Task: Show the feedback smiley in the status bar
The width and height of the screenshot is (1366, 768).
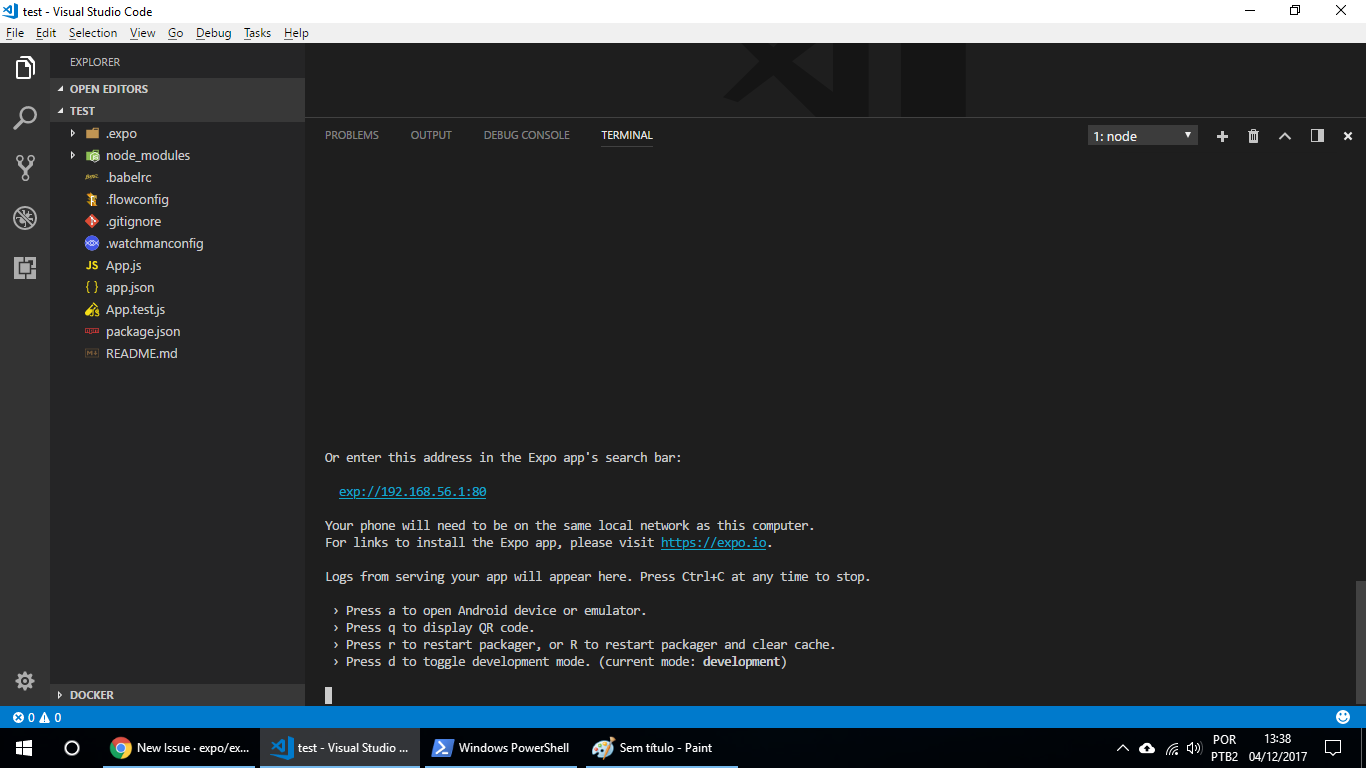Action: tap(1342, 717)
